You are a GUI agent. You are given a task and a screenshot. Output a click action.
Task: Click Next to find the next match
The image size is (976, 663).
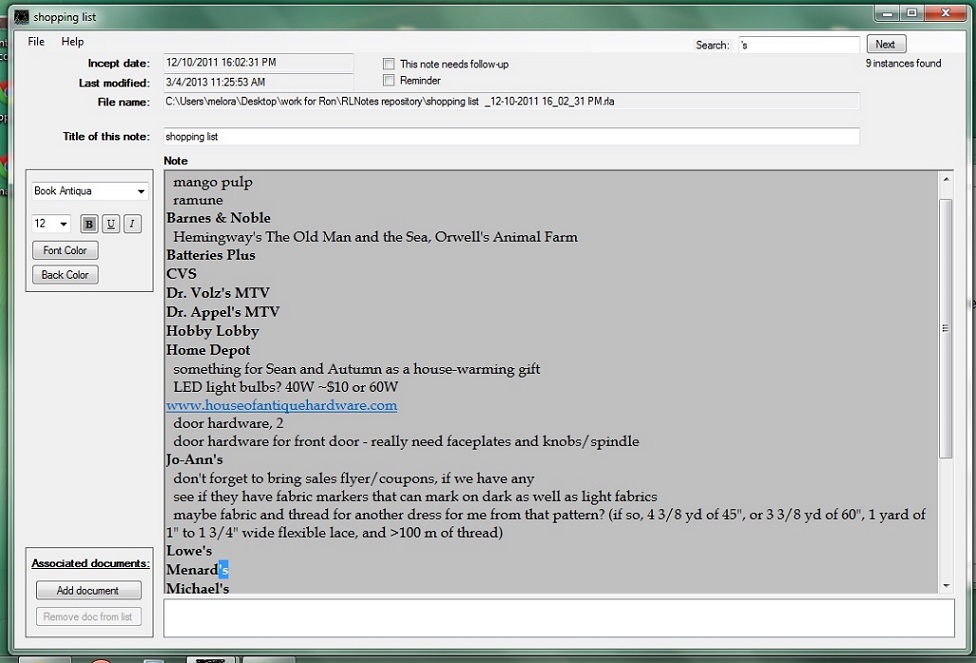point(886,44)
